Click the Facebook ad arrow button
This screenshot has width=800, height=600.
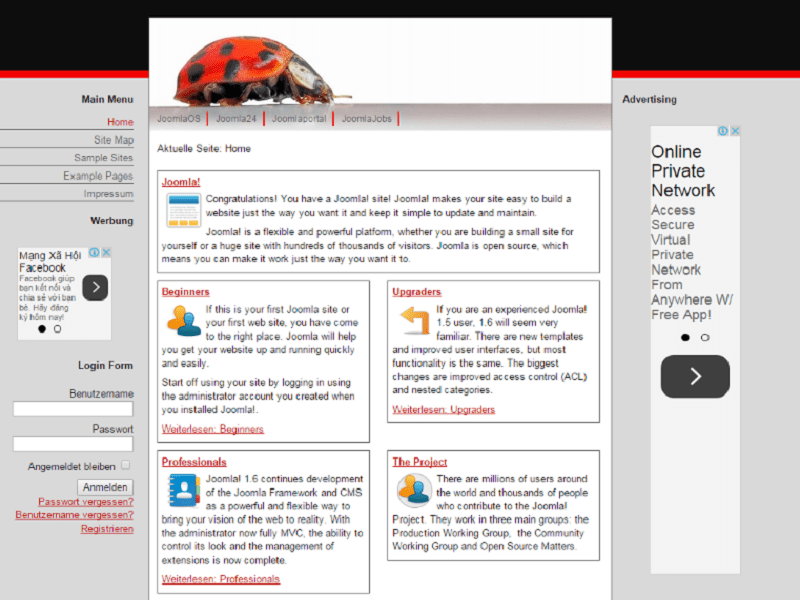pos(95,288)
